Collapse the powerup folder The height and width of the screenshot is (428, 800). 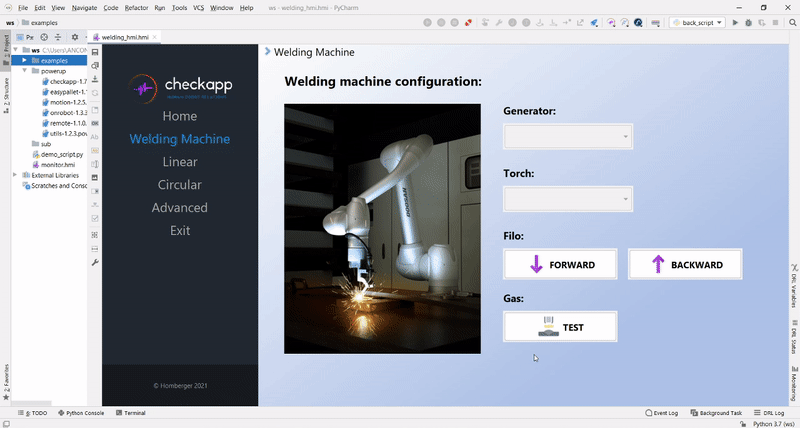[x=24, y=71]
